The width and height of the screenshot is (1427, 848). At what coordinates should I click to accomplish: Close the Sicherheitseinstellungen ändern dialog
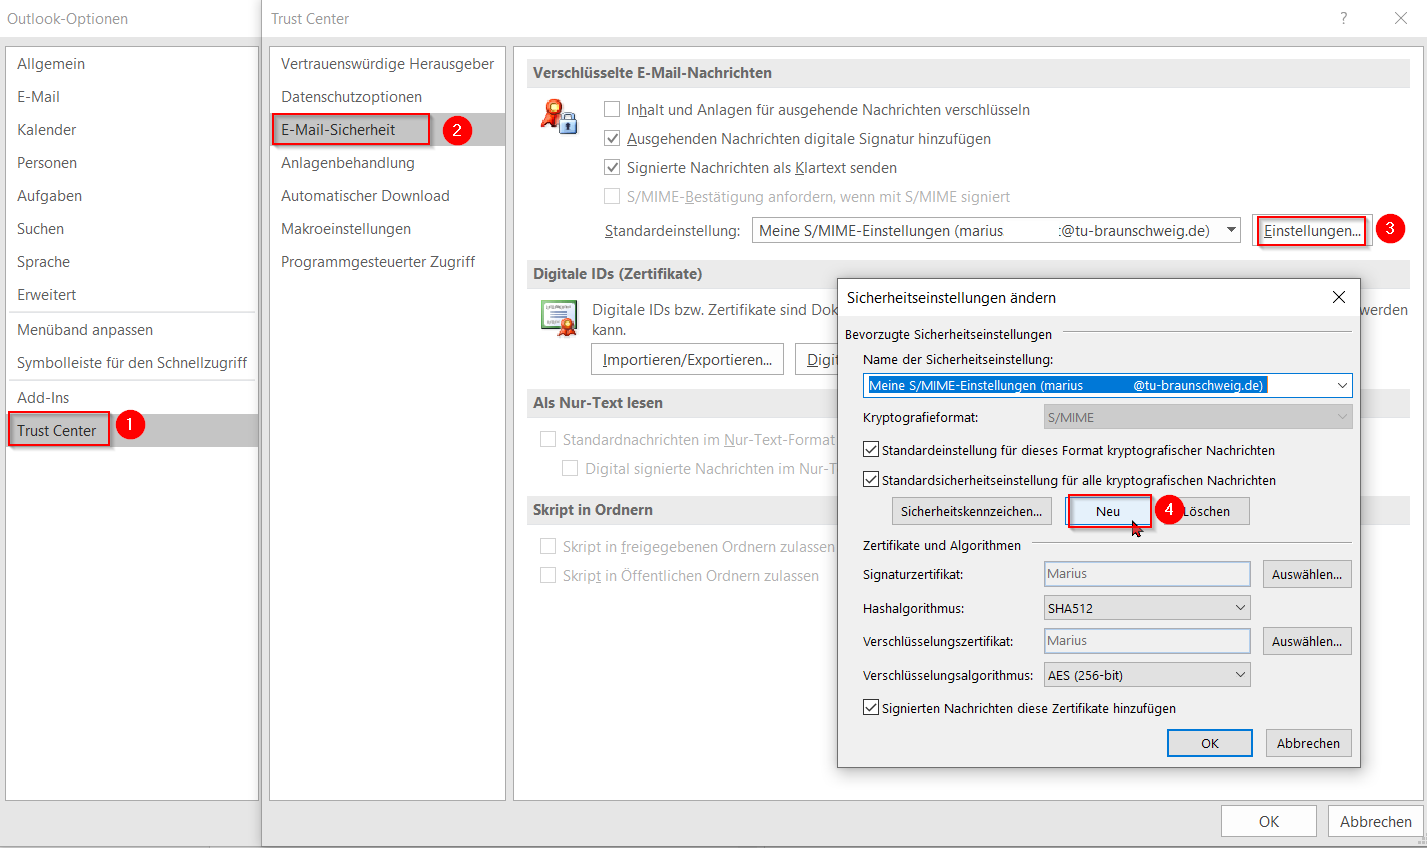[1339, 297]
